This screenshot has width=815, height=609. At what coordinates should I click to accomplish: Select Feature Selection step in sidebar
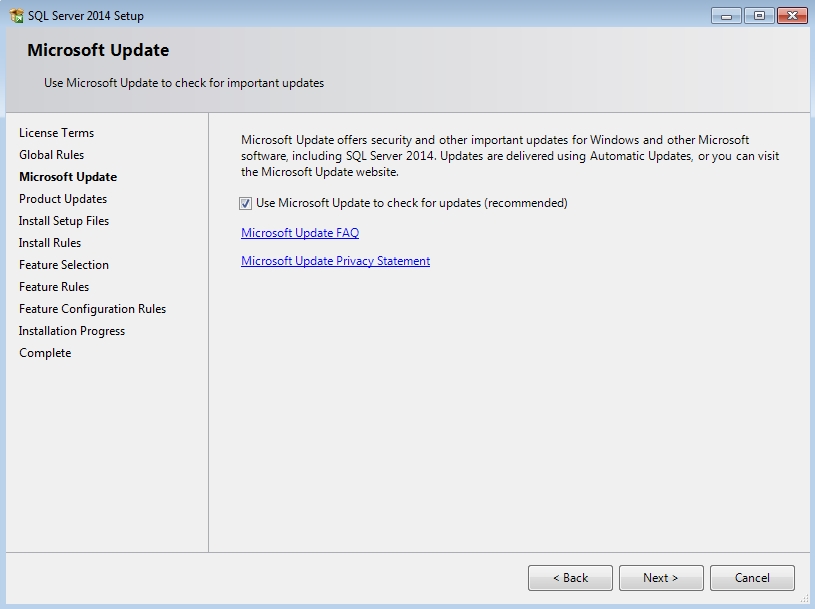point(64,265)
